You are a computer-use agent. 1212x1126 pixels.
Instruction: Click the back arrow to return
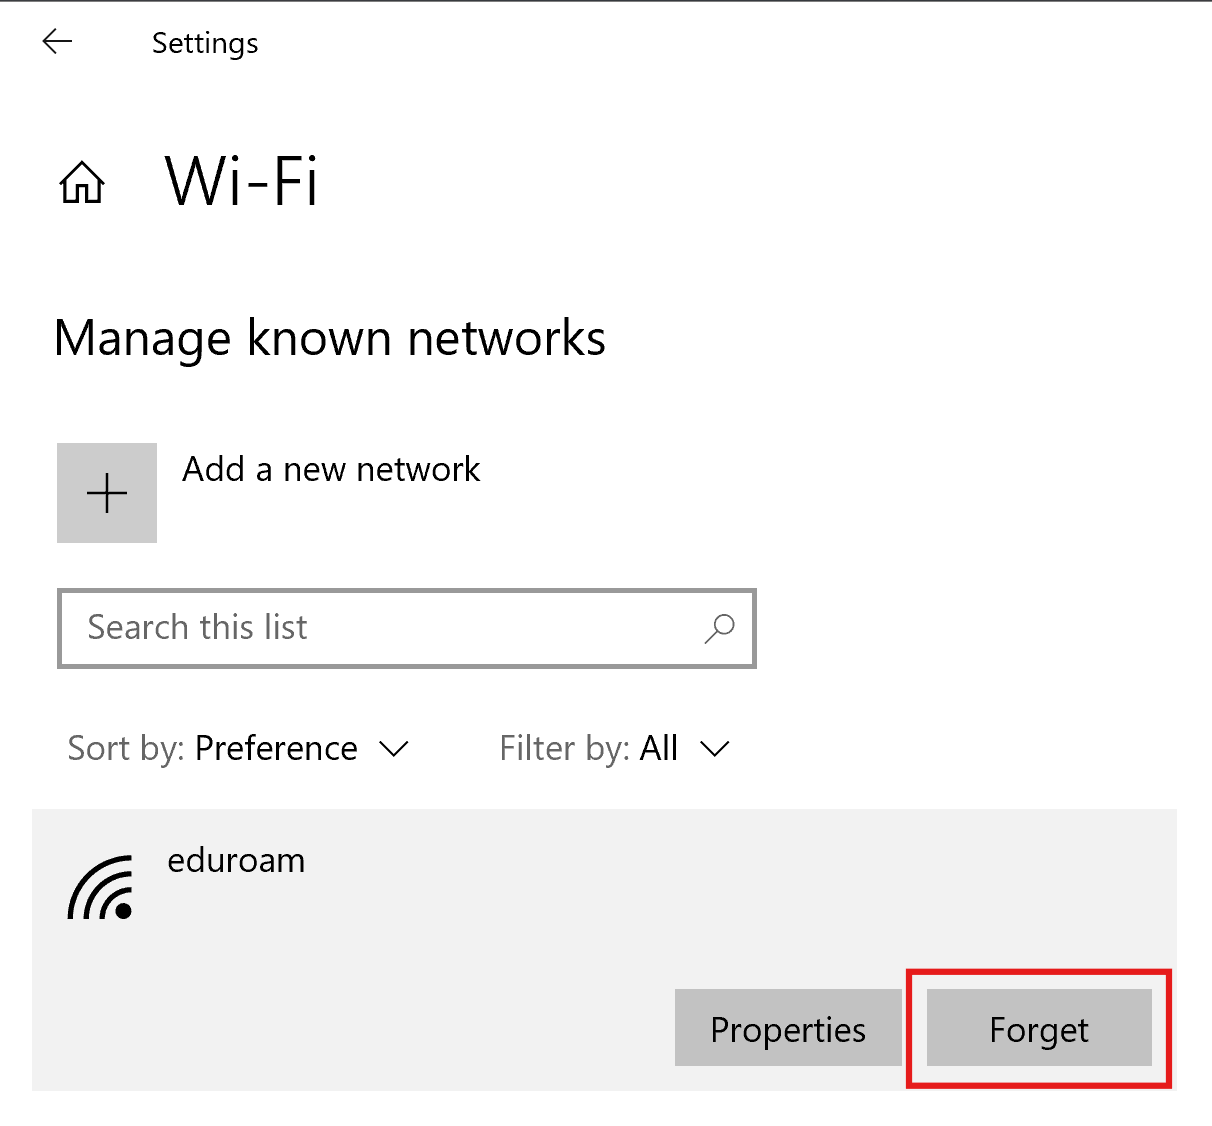pyautogui.click(x=56, y=41)
